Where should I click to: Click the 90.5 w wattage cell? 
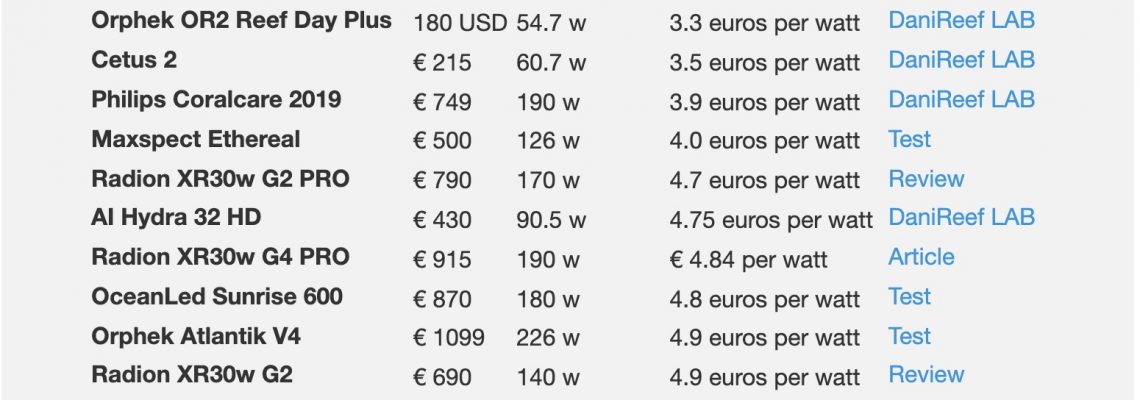551,220
